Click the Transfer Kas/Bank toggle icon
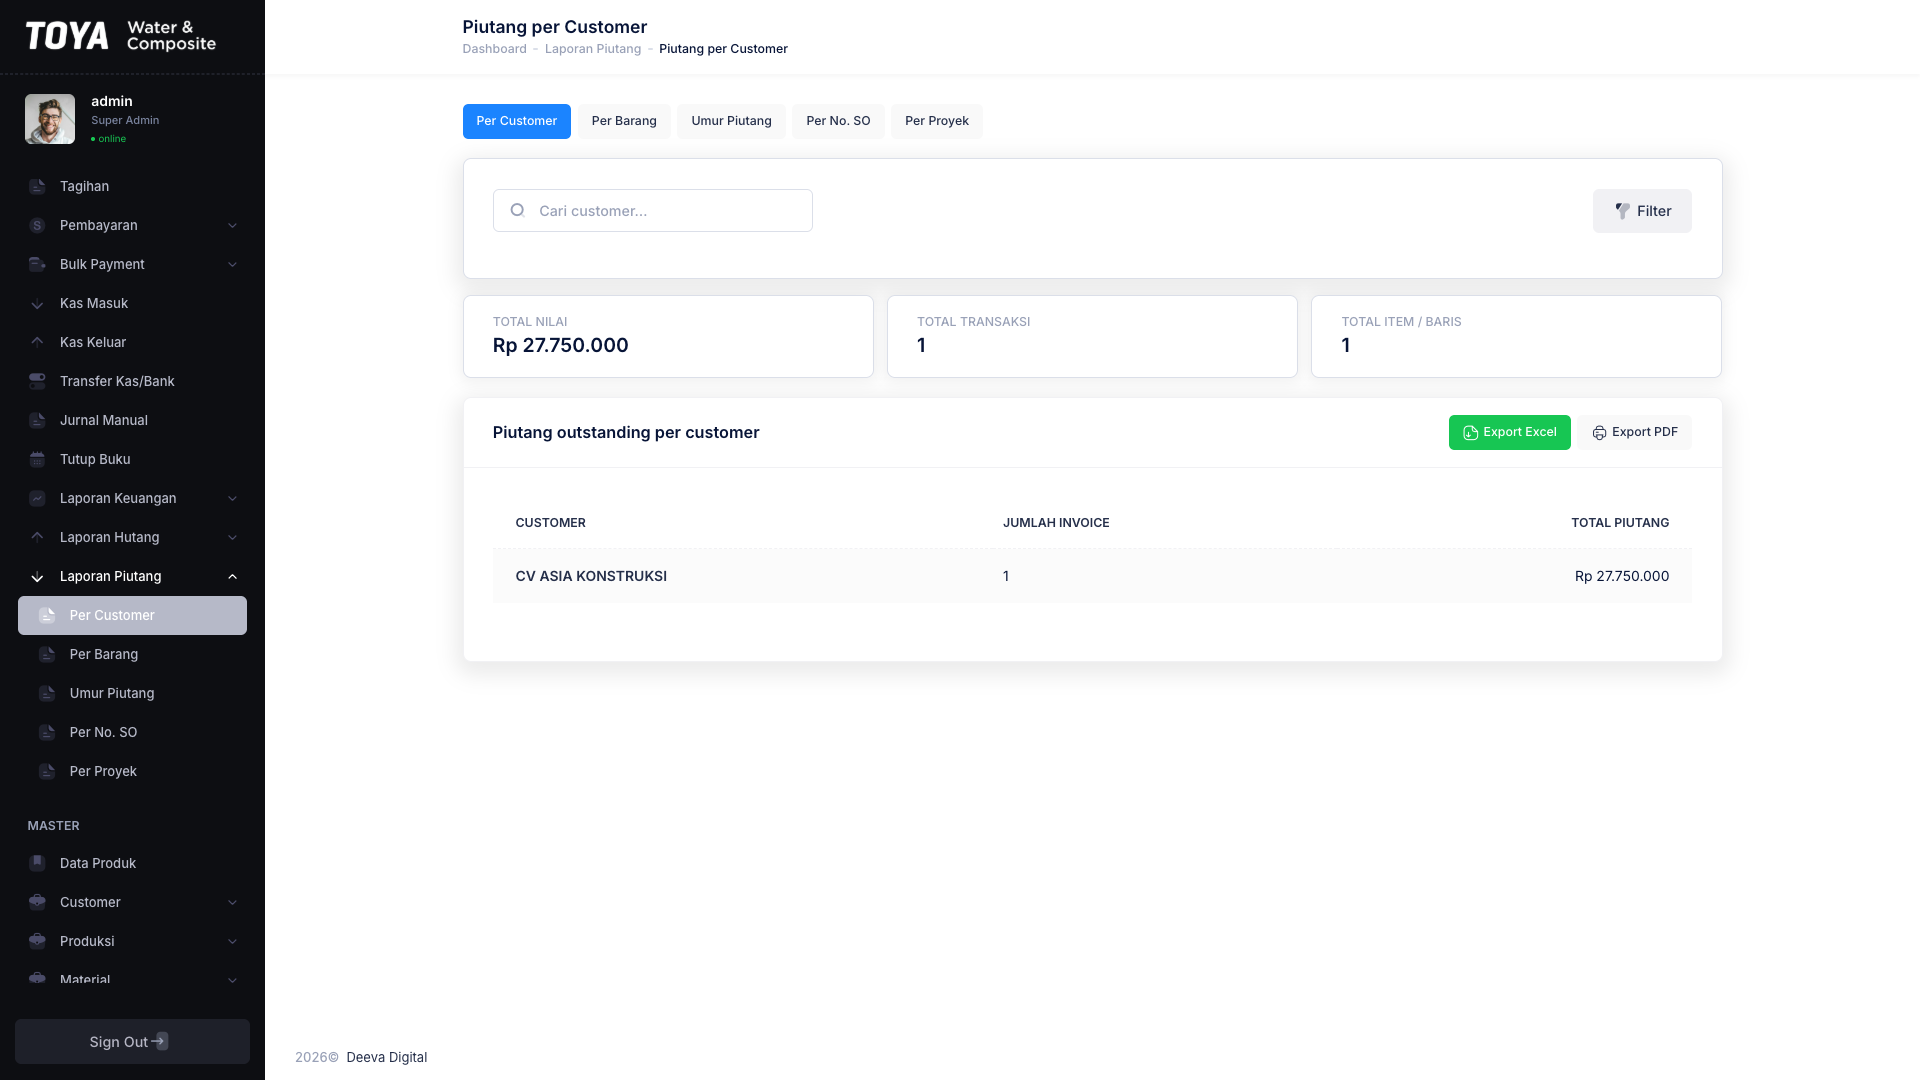Screen dimensions: 1920x1080 [37, 382]
